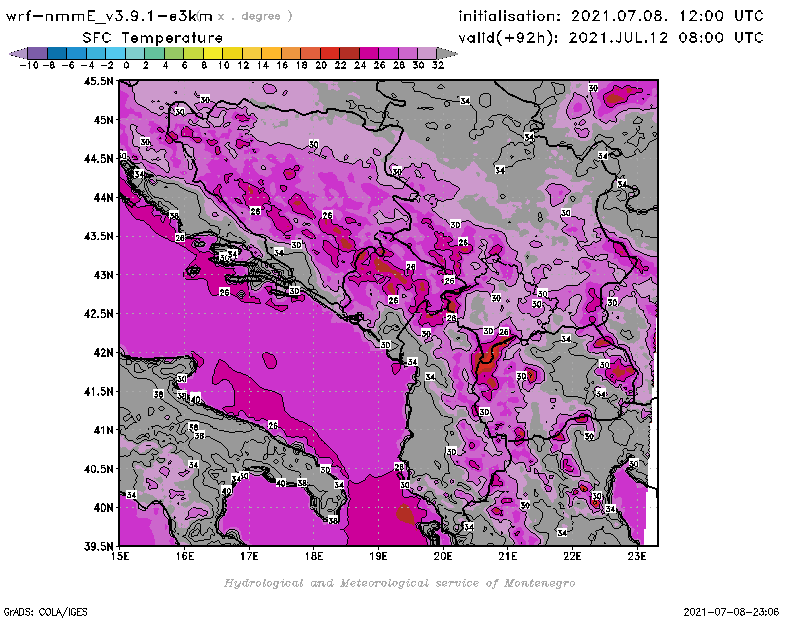Click the "23E" longitude axis label

pyautogui.click(x=637, y=556)
